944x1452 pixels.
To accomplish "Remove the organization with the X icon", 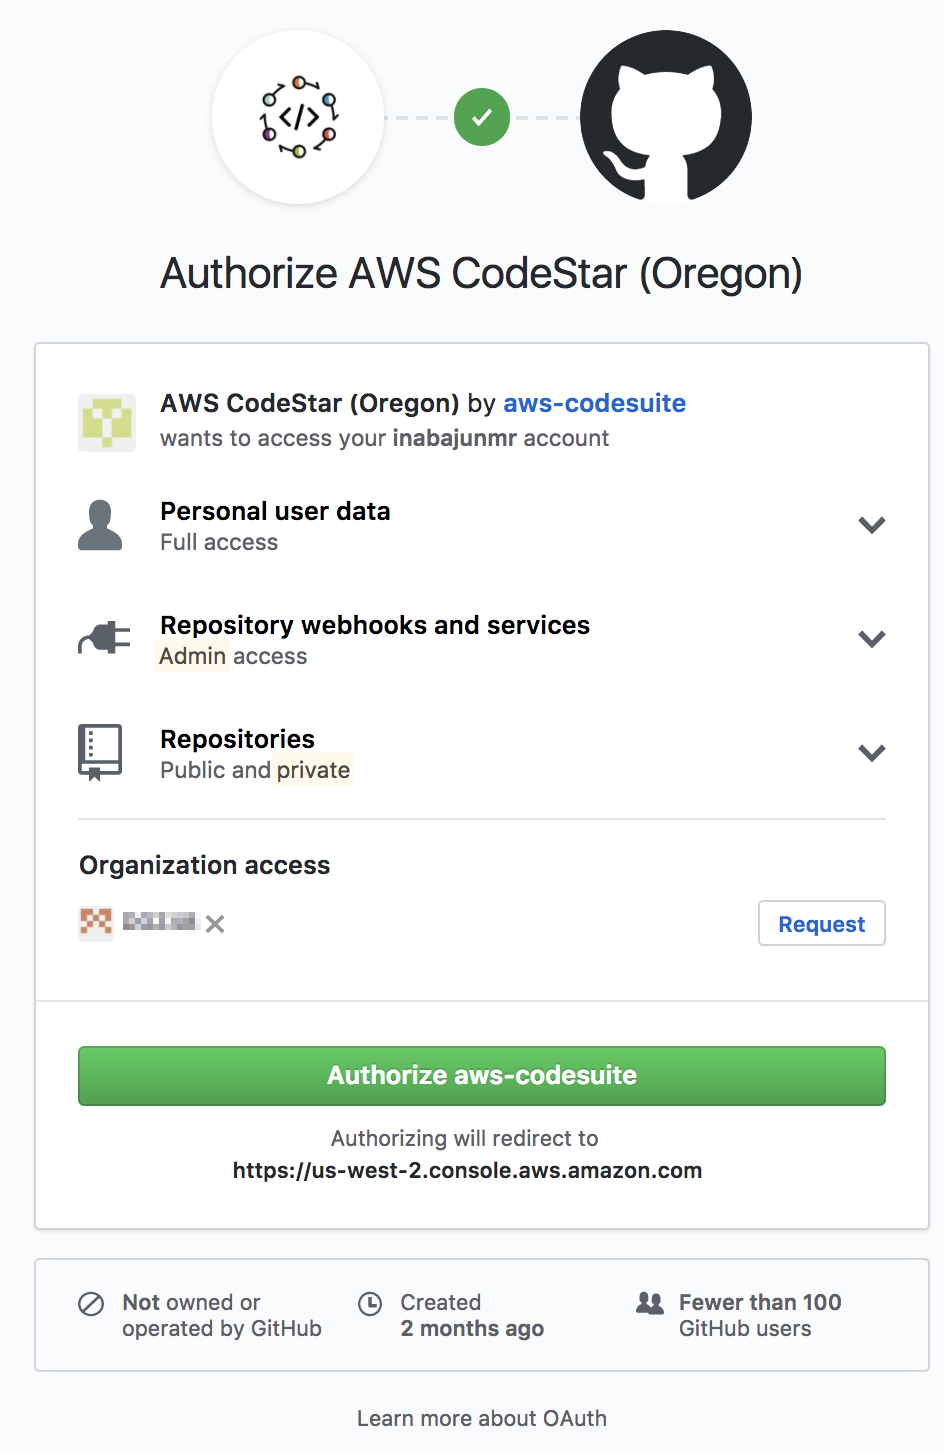I will tap(215, 924).
